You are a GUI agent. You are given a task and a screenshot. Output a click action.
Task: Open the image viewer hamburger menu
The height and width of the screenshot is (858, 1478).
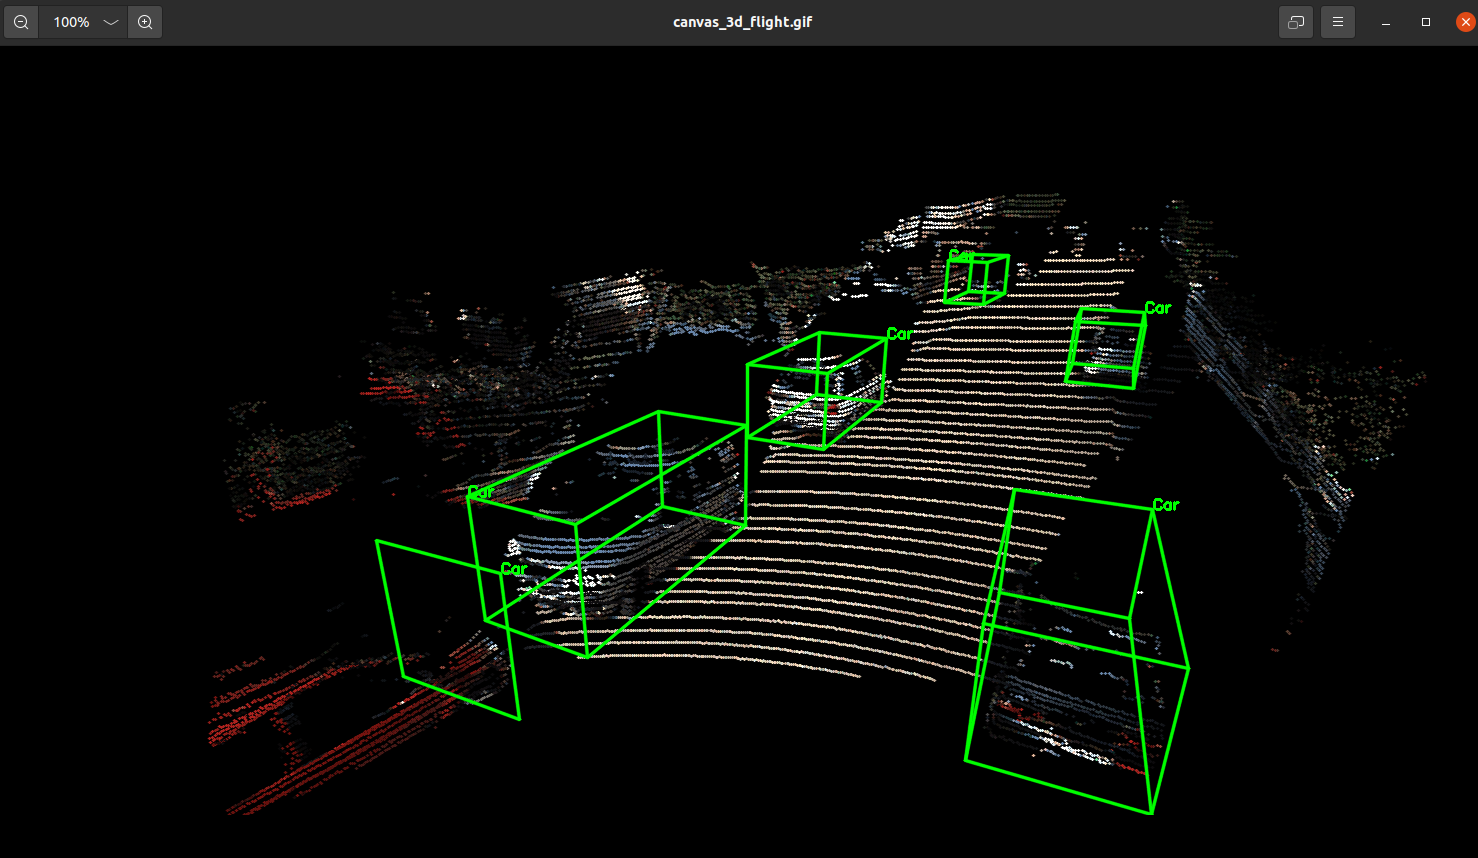[1337, 22]
